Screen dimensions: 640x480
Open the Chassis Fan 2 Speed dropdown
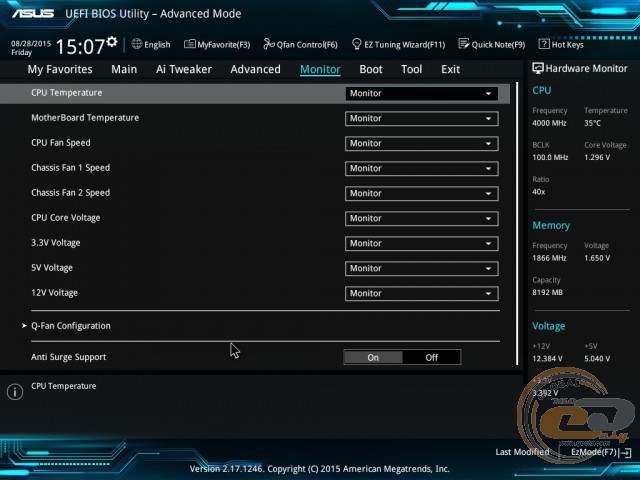pos(421,193)
